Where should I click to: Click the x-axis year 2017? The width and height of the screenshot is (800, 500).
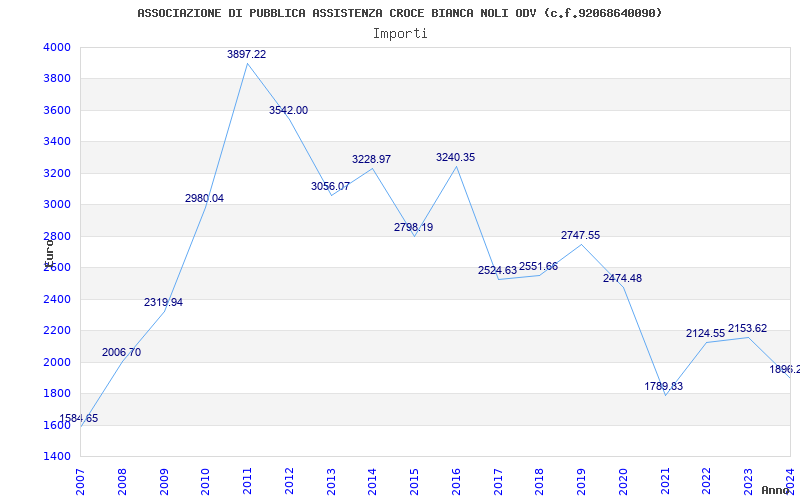(x=498, y=482)
